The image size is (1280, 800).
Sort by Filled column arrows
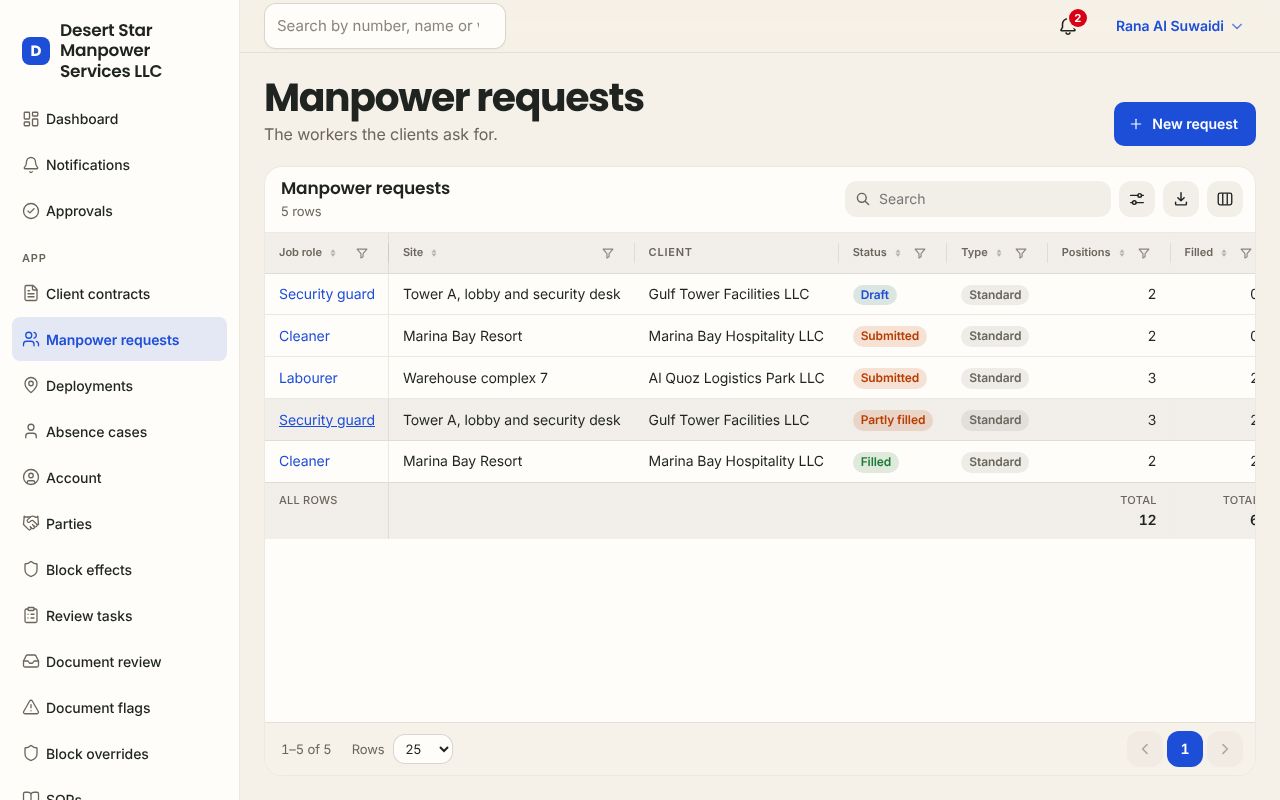pos(1224,253)
